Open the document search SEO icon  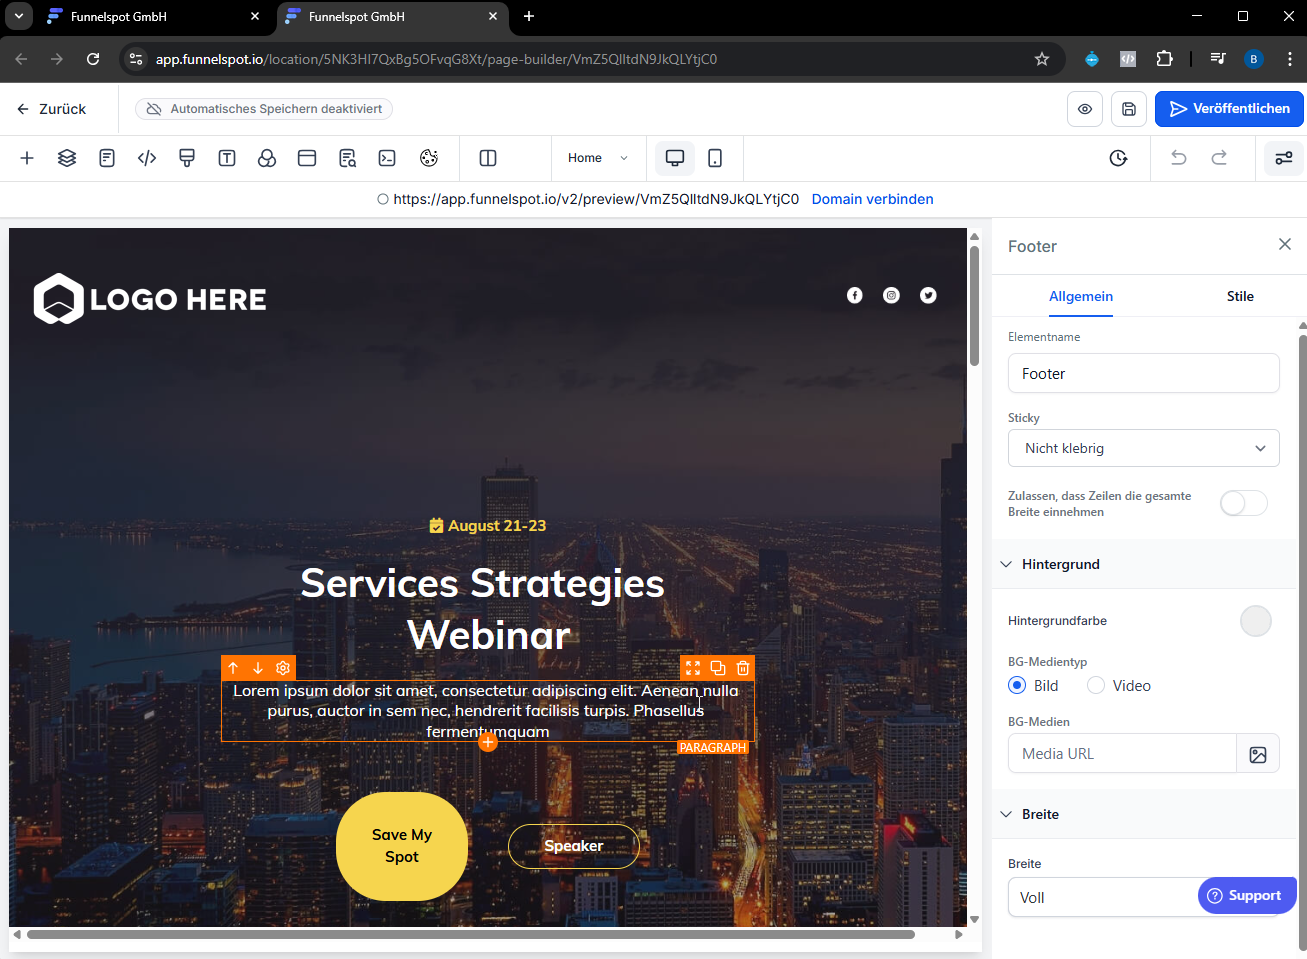(x=347, y=158)
